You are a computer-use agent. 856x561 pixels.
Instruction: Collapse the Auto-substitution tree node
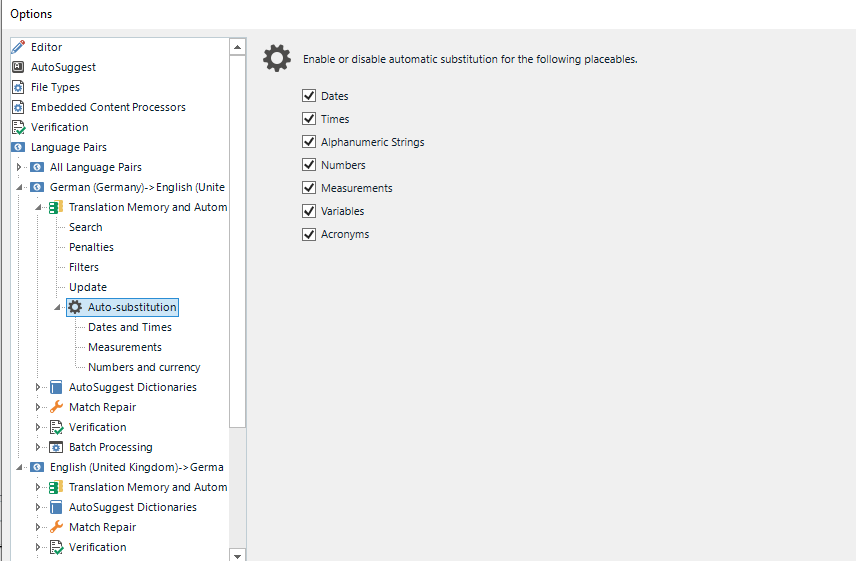tap(57, 307)
